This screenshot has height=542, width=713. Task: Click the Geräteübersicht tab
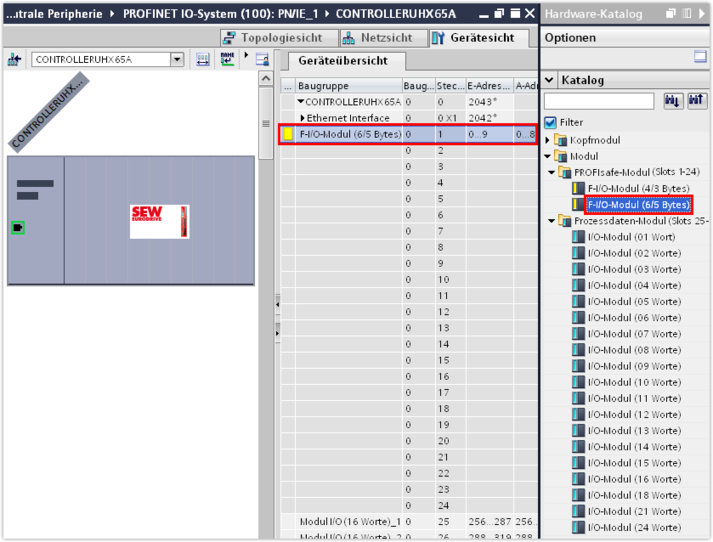[342, 61]
